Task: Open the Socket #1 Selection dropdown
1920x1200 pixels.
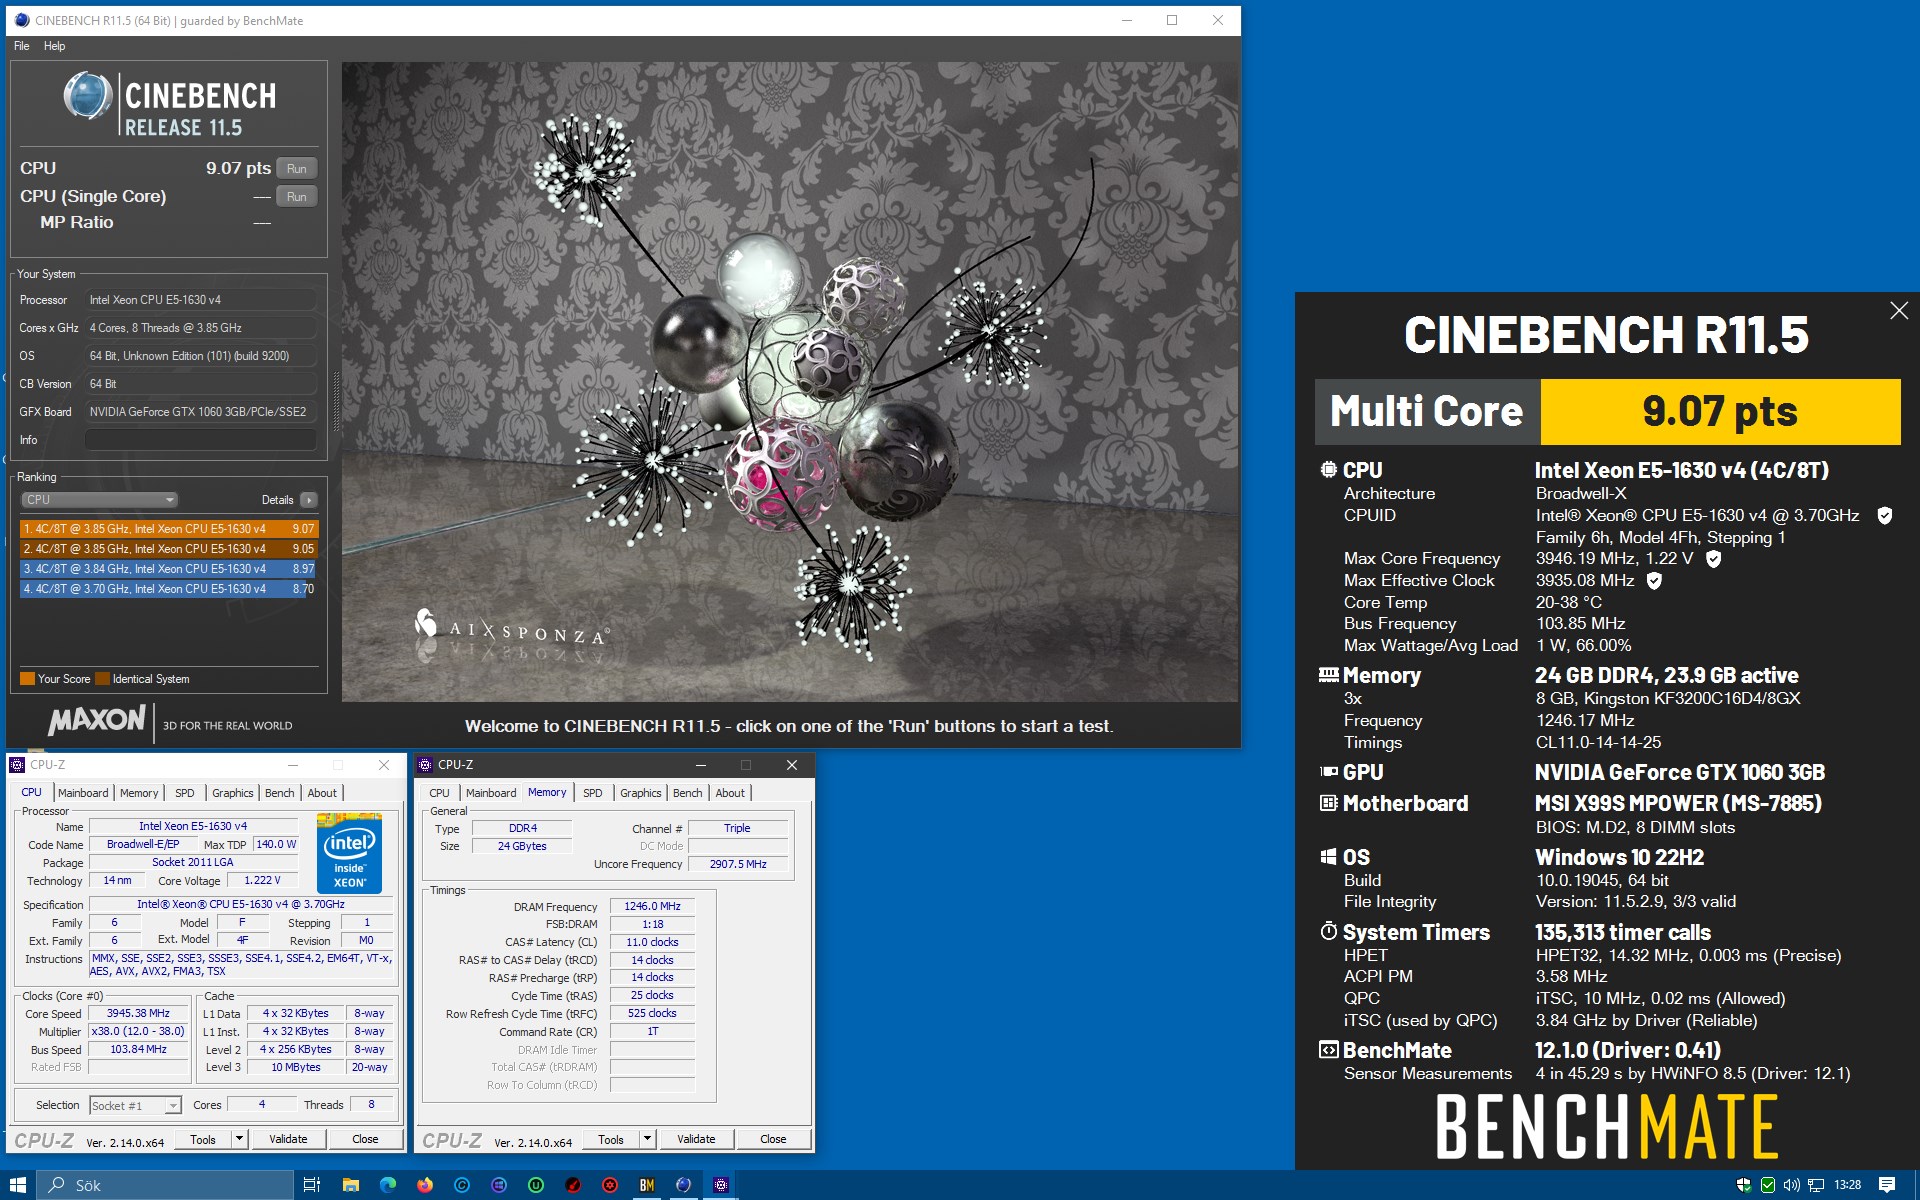Action: click(x=135, y=1105)
